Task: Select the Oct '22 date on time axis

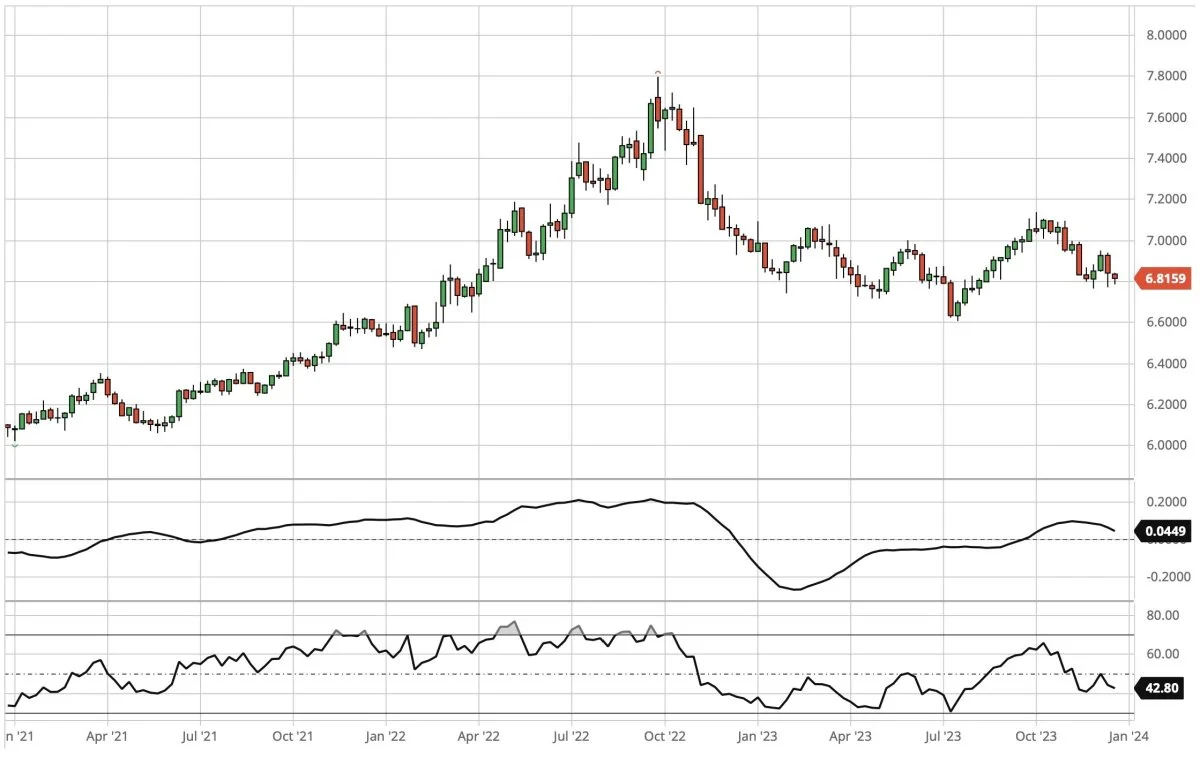Action: [664, 737]
